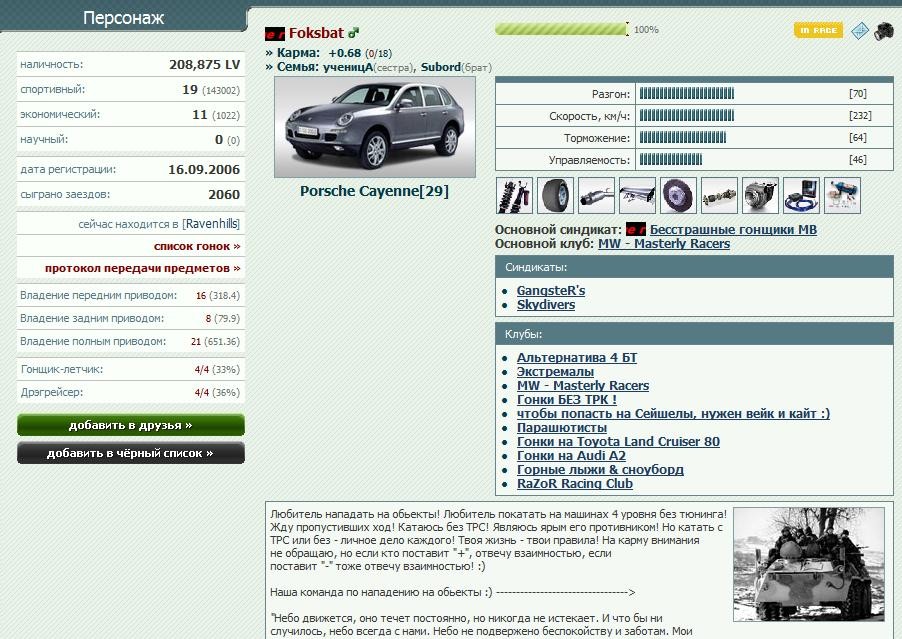Click syndicate emblem beside Бесстрашные гонщики MB
Image resolution: width=902 pixels, height=639 pixels.
[636, 229]
